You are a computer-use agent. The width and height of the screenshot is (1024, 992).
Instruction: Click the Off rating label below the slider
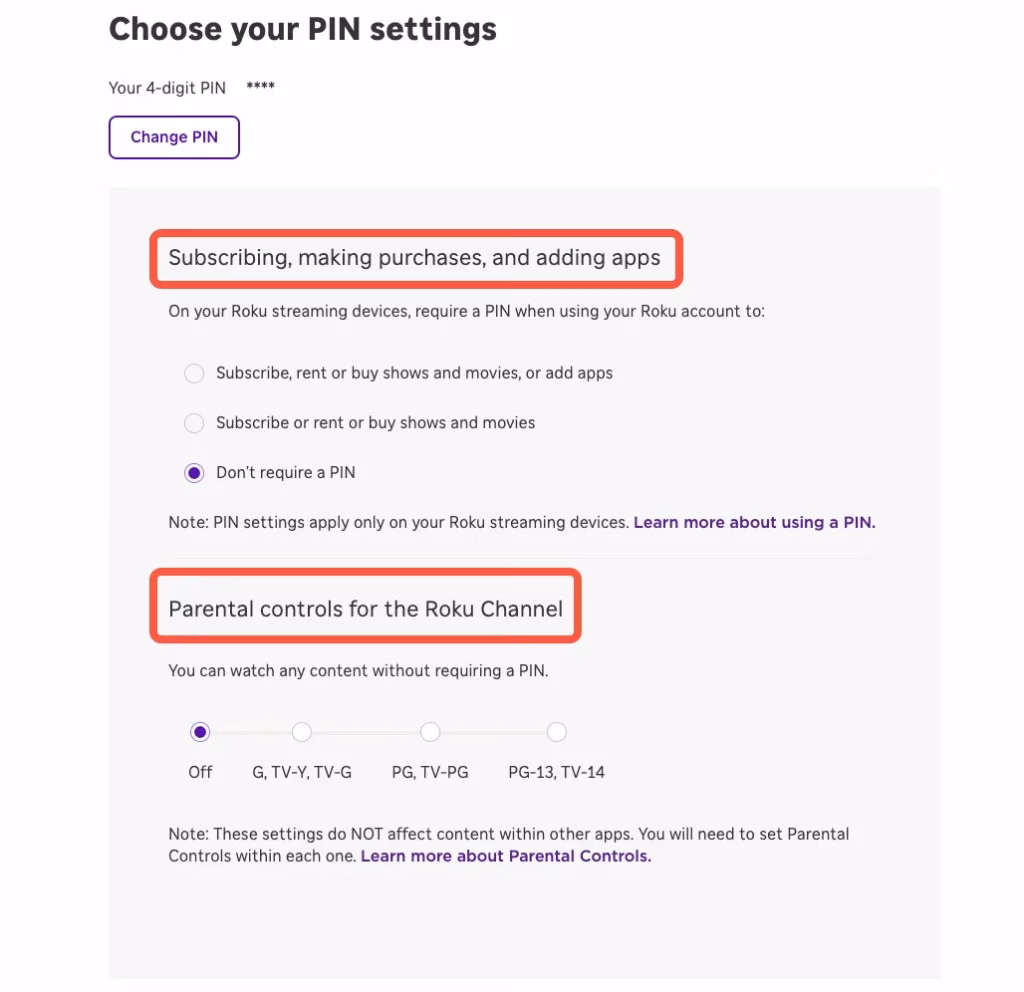tap(199, 771)
